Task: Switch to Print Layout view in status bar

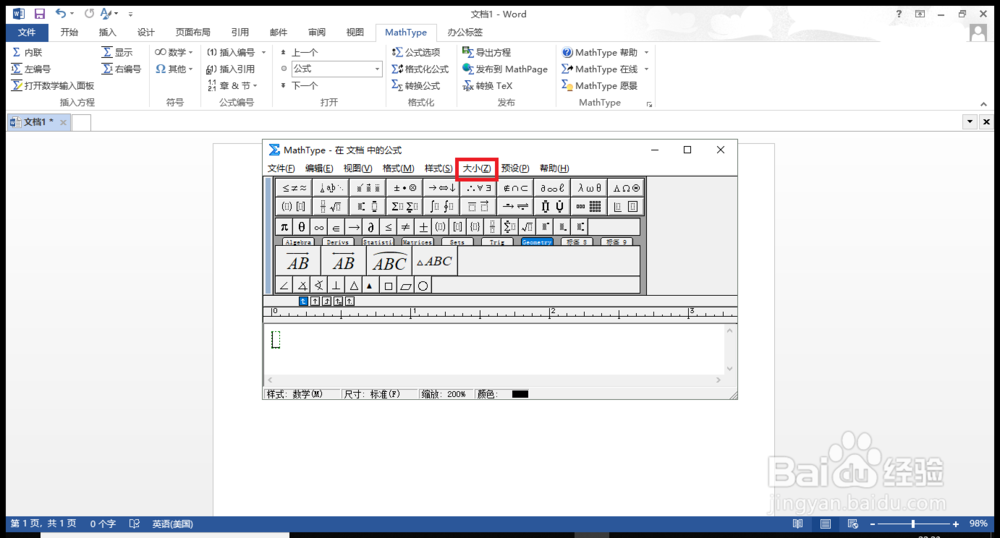Action: 825,524
